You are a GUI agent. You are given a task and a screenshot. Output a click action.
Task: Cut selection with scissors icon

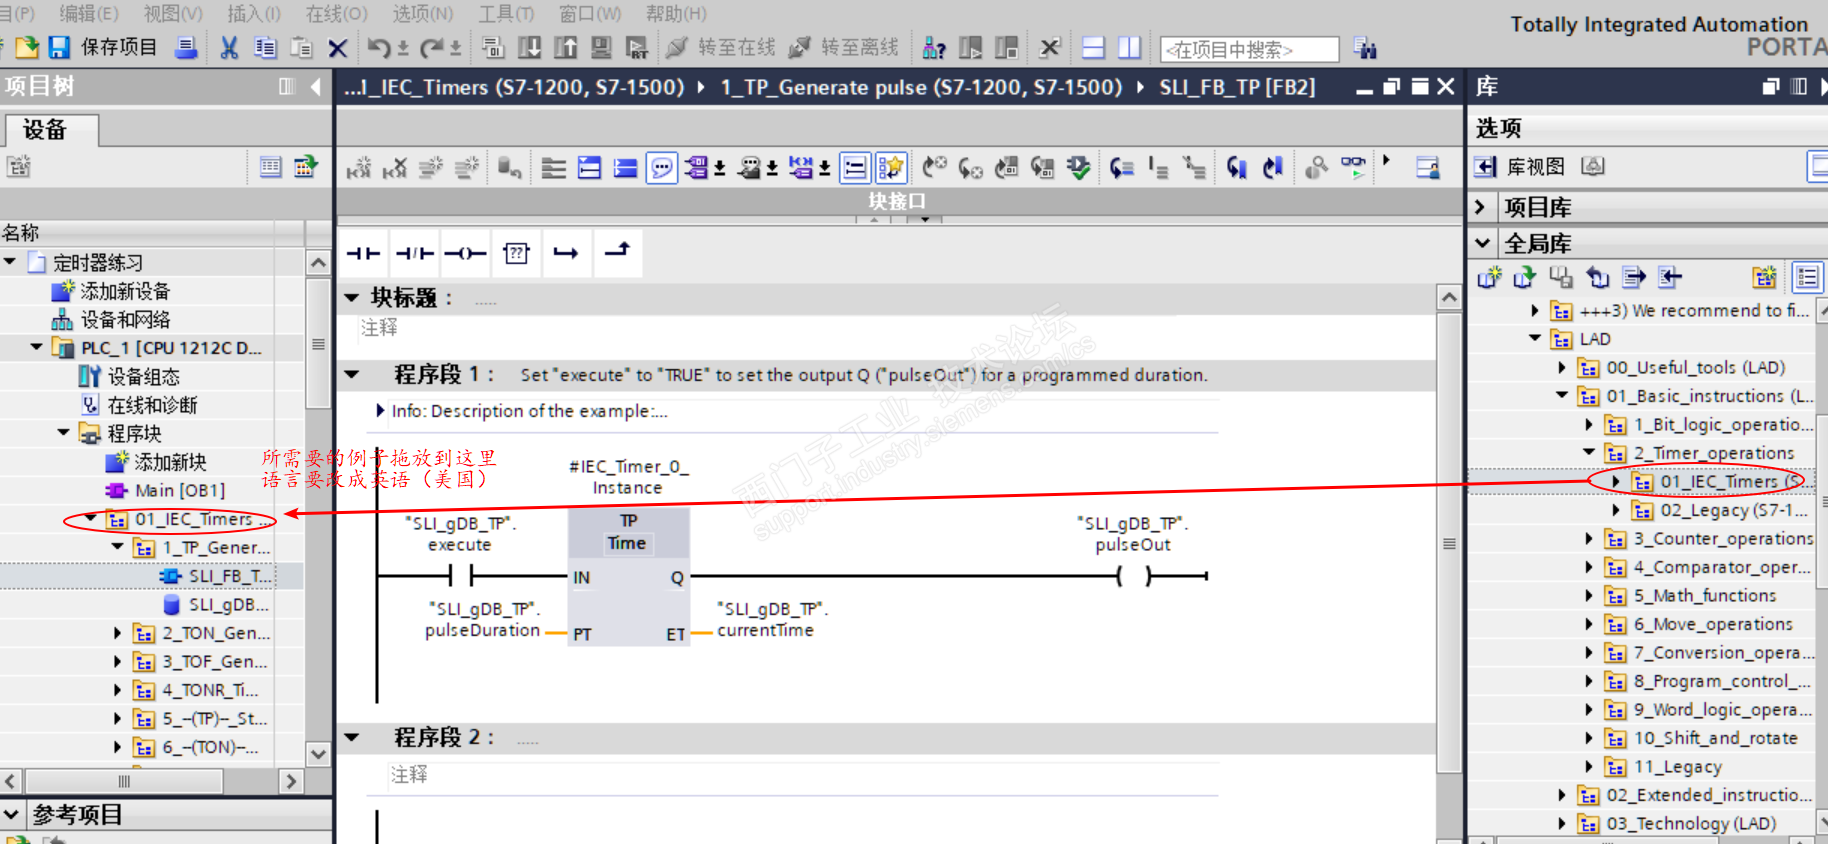229,47
